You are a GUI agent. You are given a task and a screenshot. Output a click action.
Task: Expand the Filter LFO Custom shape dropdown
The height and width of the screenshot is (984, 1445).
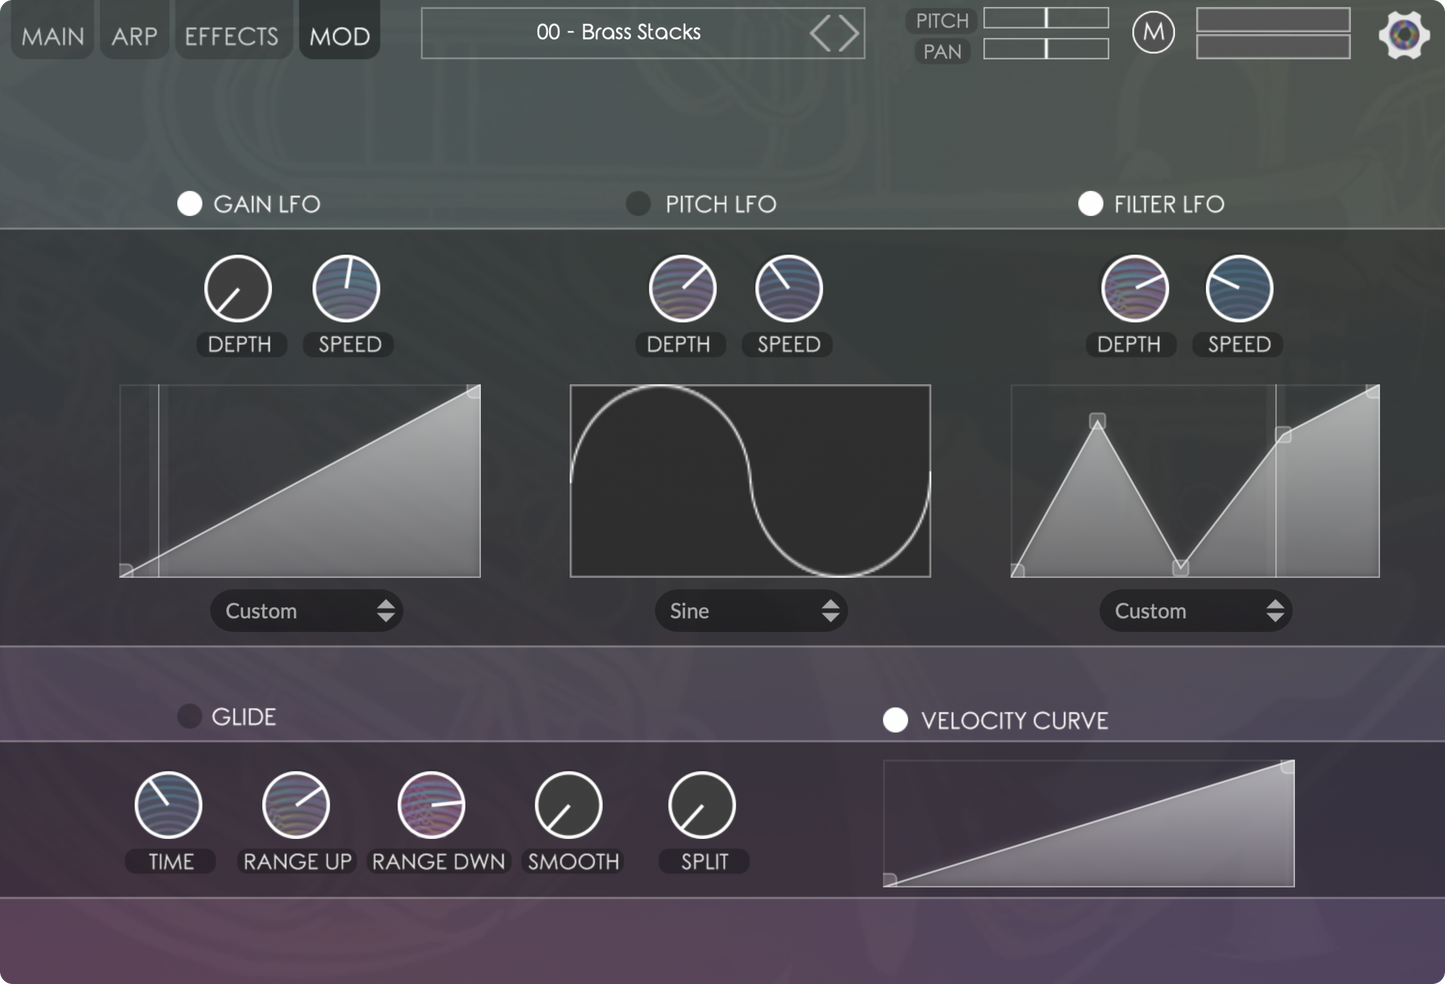(1195, 611)
